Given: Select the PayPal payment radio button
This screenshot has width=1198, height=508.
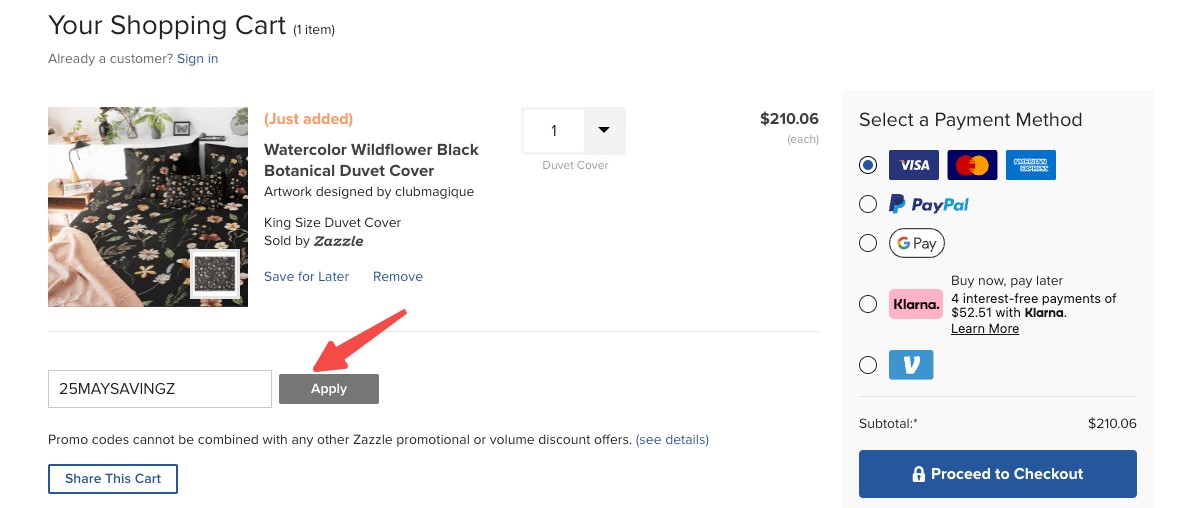Looking at the screenshot, I should [x=868, y=204].
